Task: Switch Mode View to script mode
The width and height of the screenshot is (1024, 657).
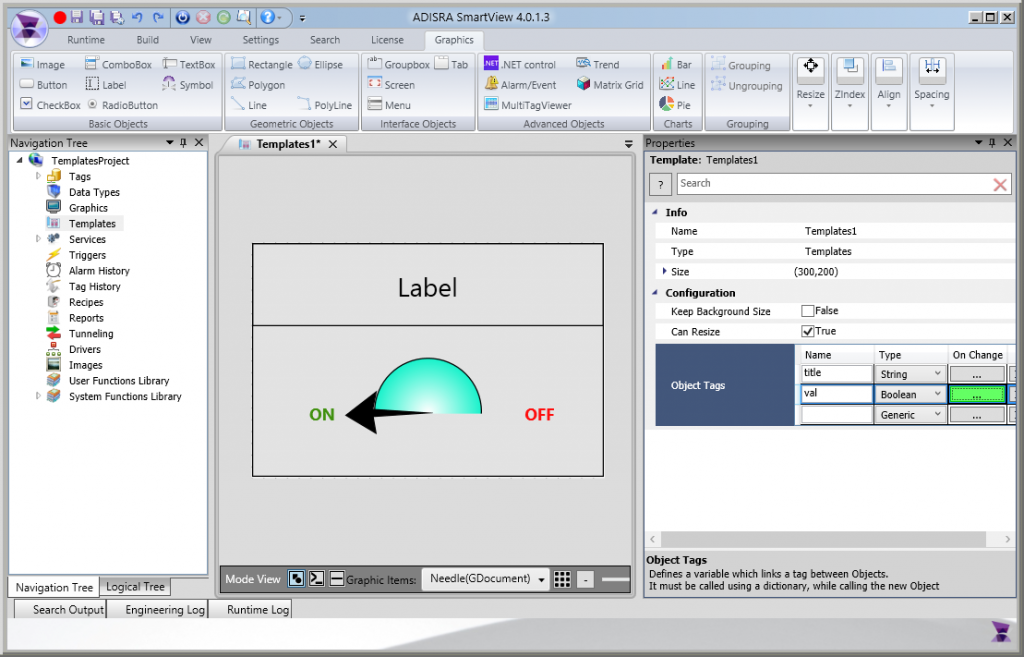Action: (317, 579)
